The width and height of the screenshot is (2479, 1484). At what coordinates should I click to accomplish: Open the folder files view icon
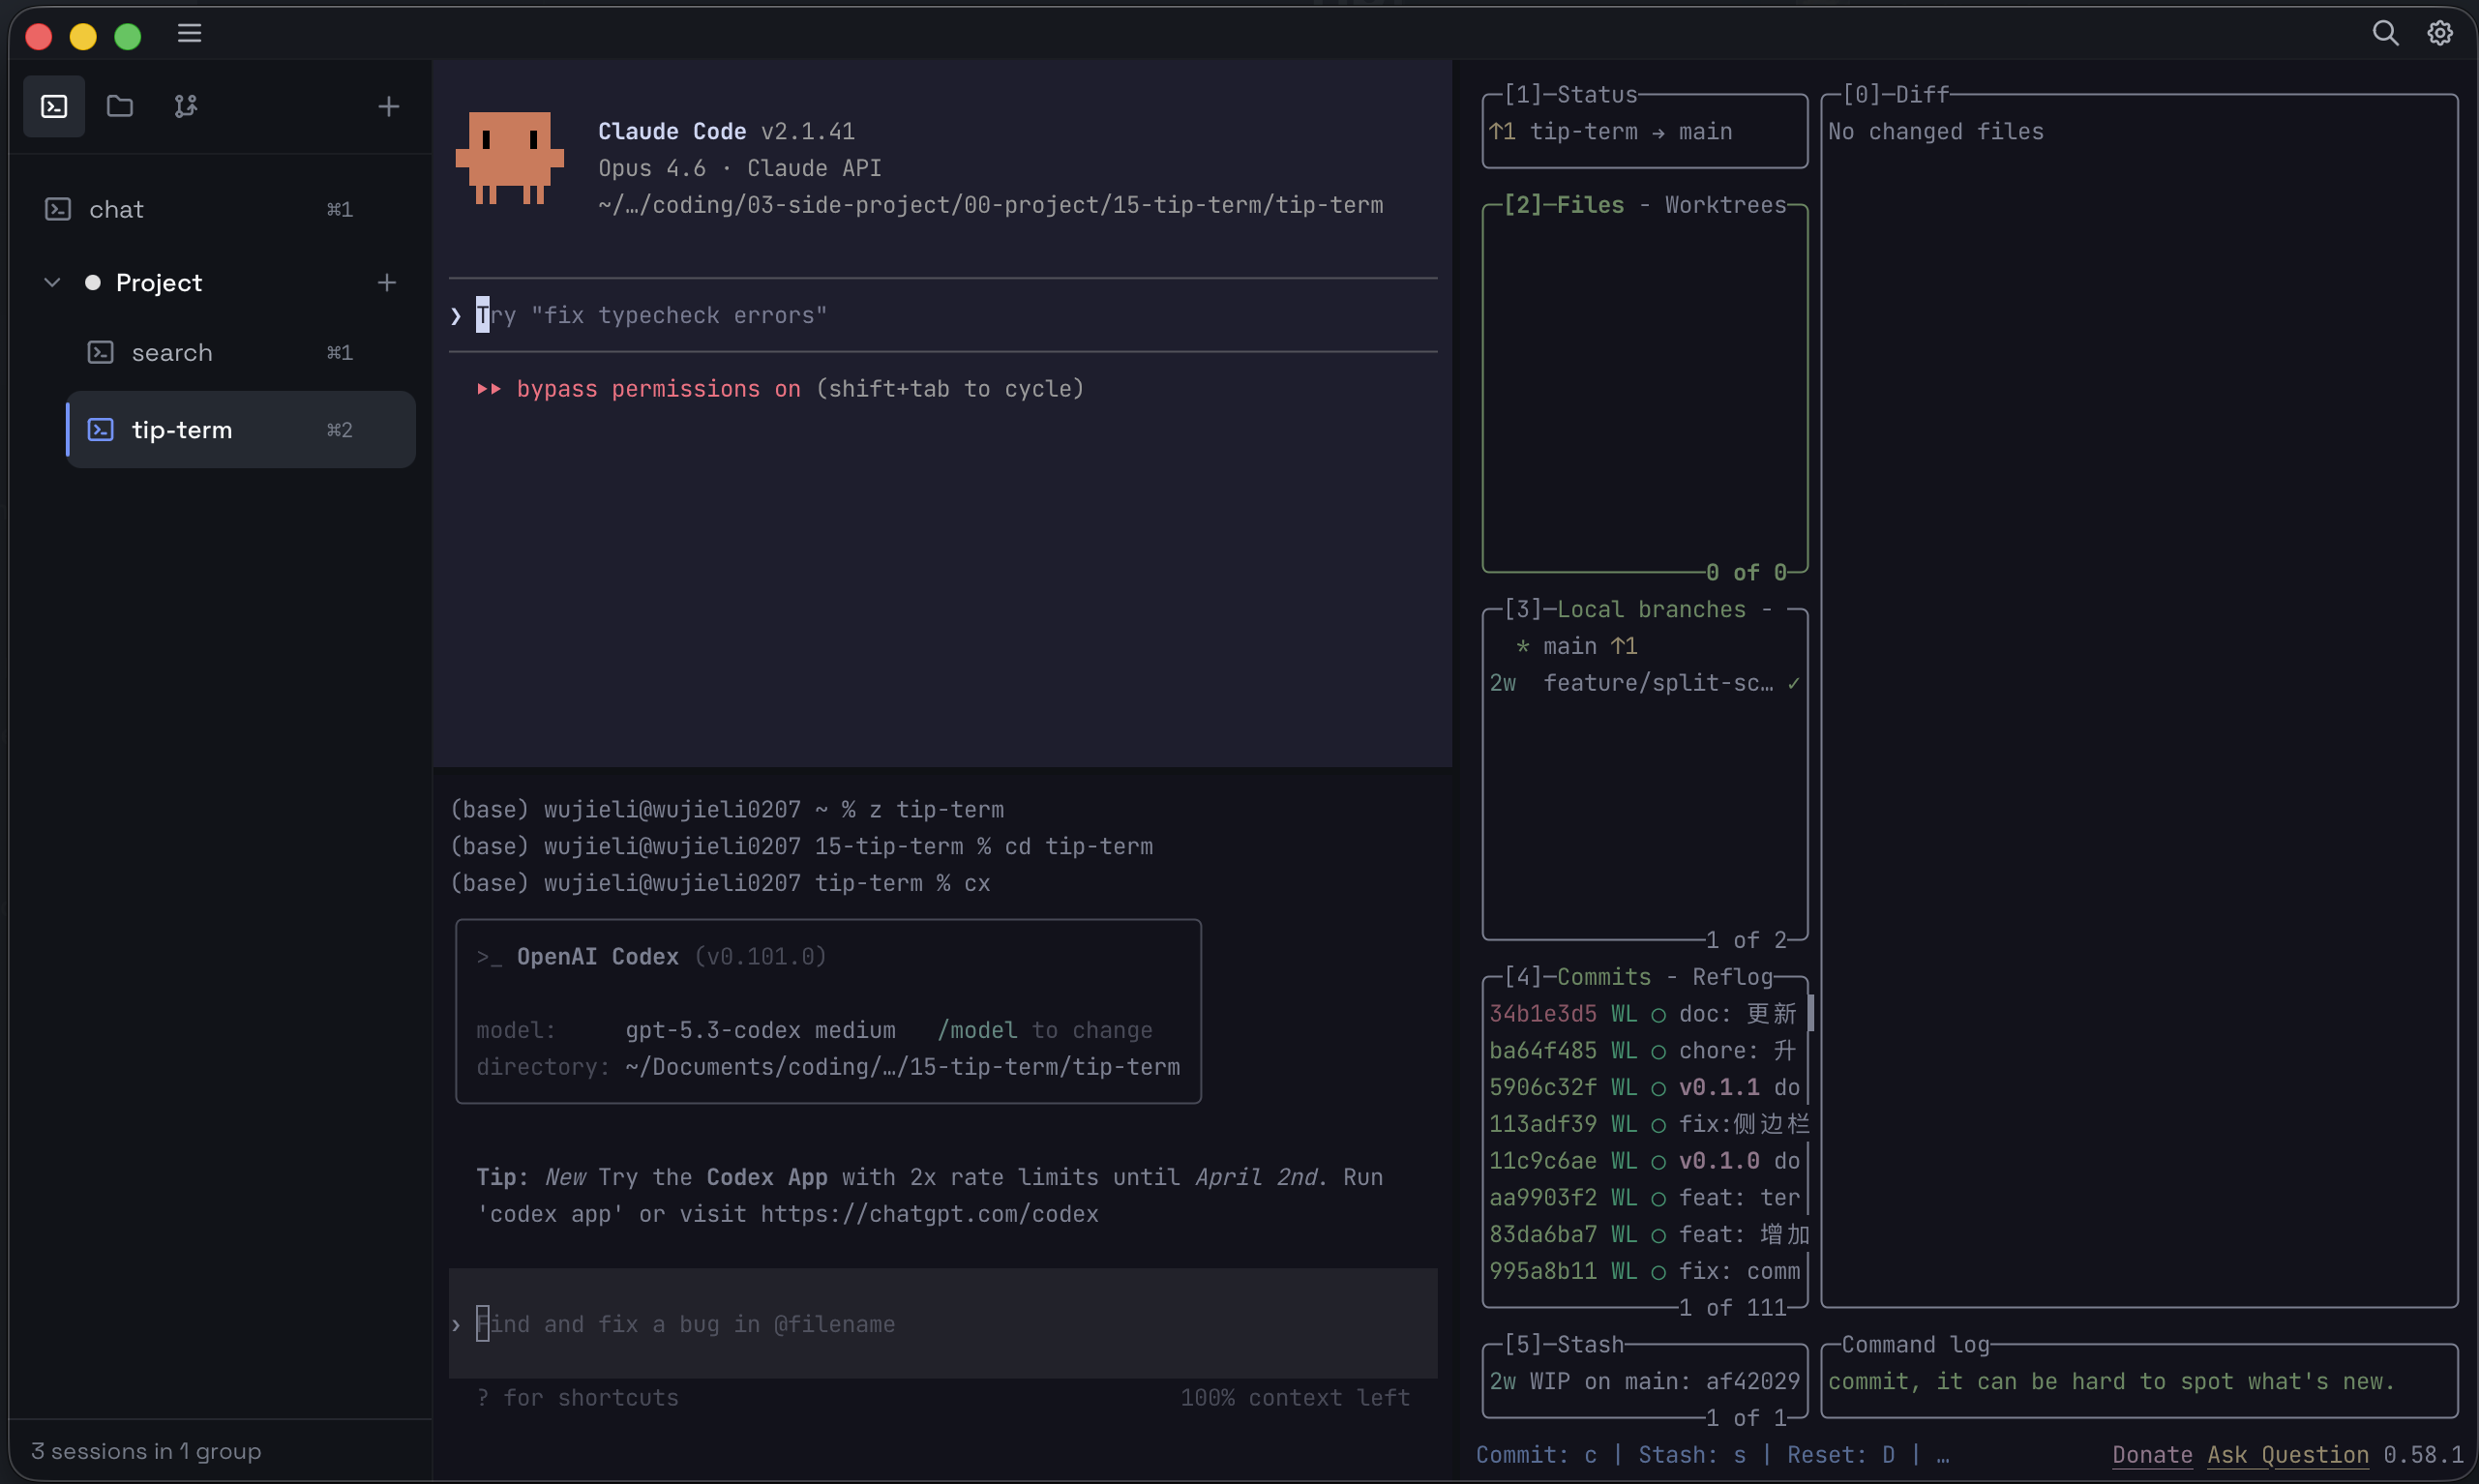(x=120, y=106)
